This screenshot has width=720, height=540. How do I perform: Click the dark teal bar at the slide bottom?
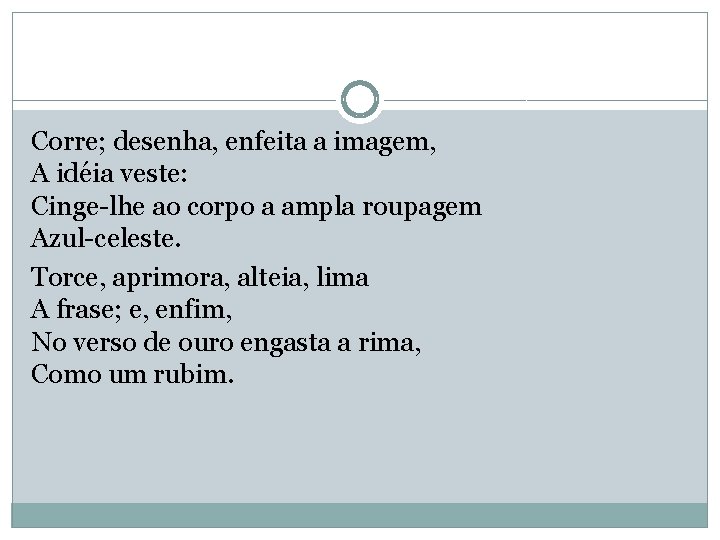pos(360,515)
